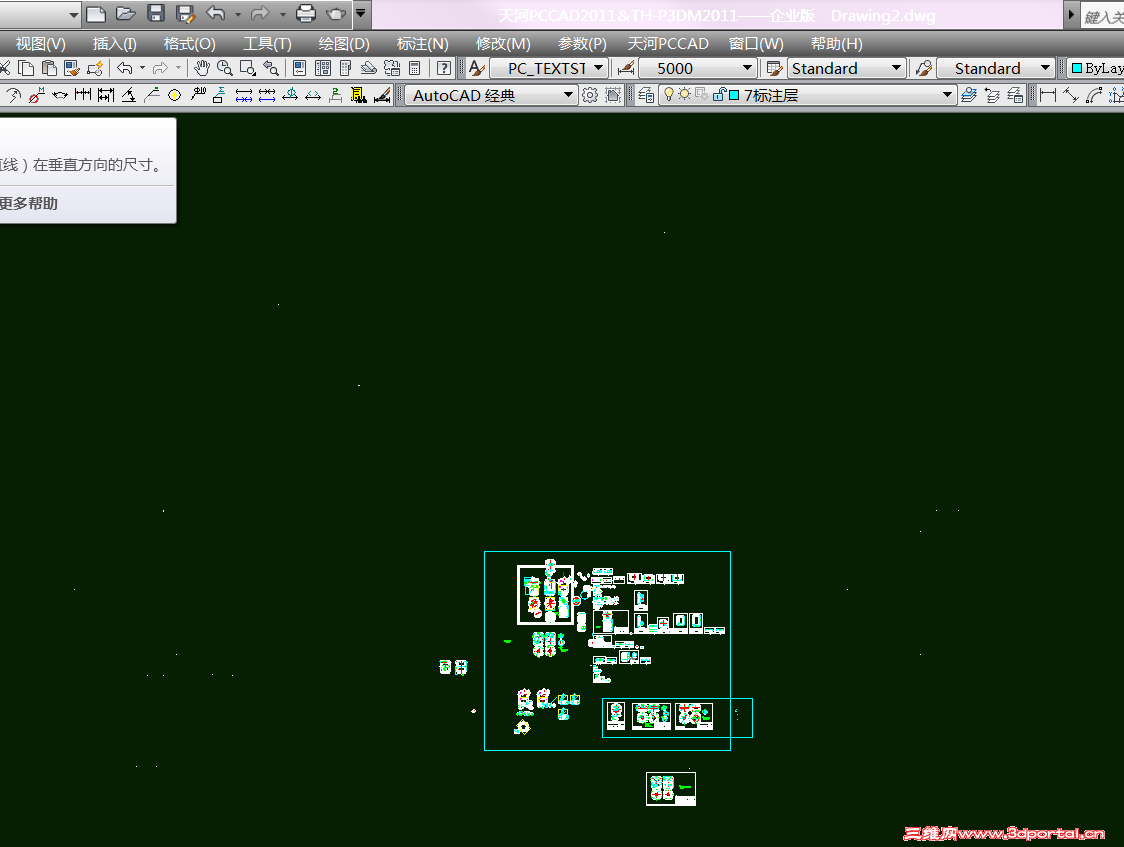Viewport: 1124px width, 847px height.
Task: Open a file using the folder icon
Action: (x=125, y=14)
